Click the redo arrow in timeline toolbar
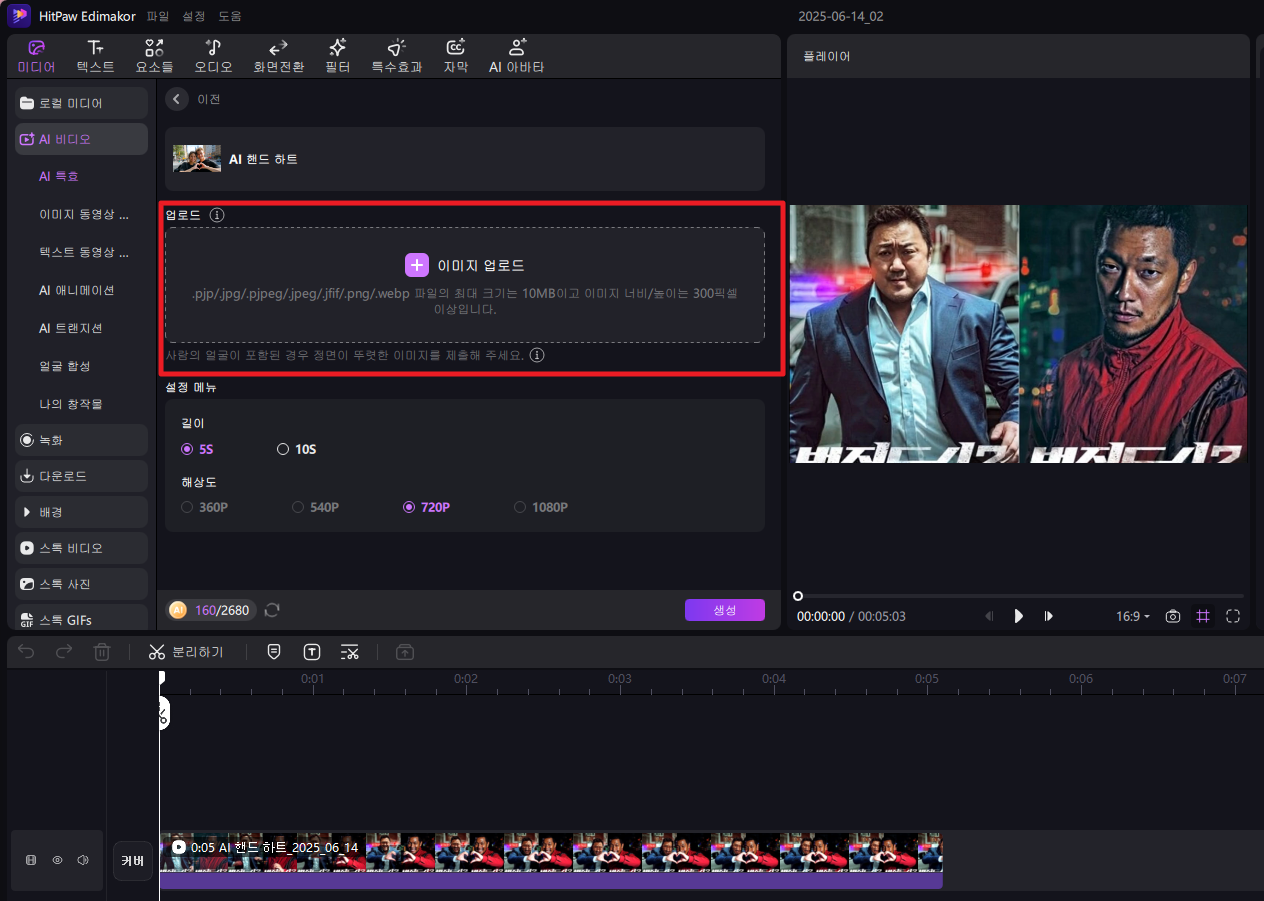The image size is (1264, 901). (64, 652)
